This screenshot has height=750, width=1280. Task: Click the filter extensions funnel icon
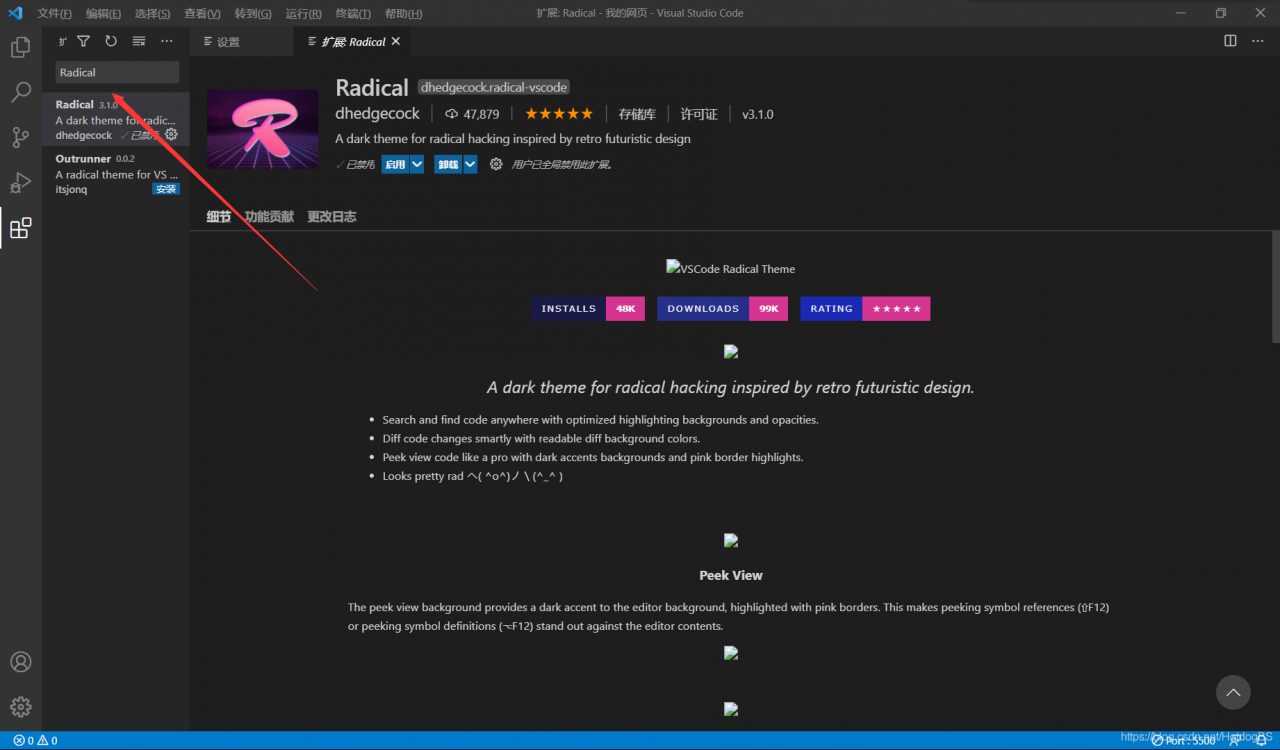click(84, 41)
